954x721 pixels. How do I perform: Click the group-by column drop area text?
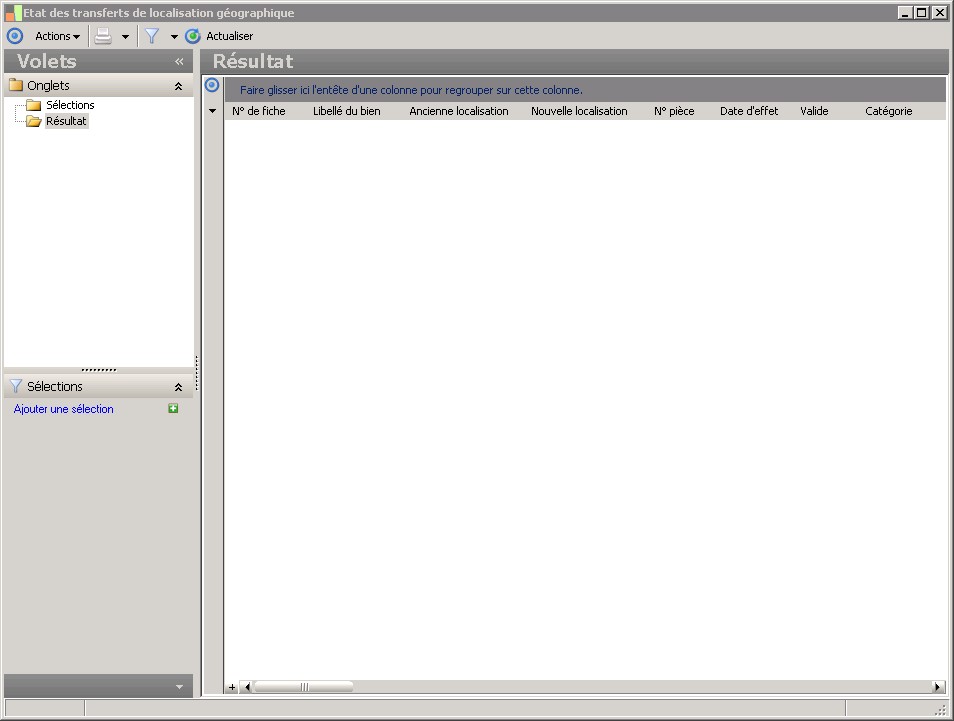pyautogui.click(x=411, y=90)
